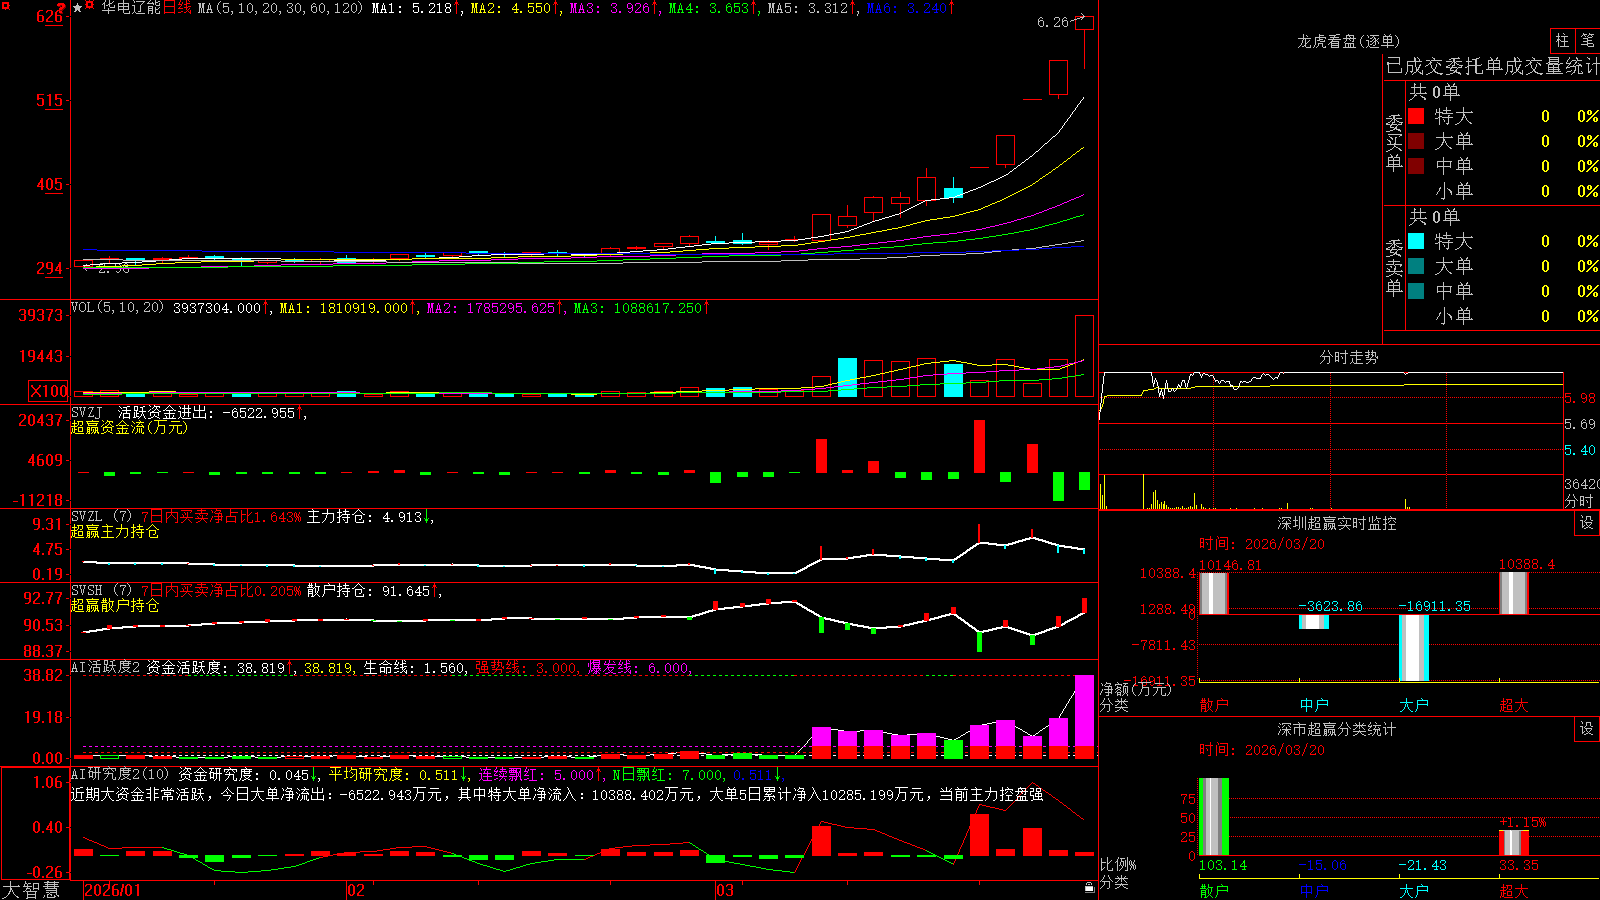Viewport: 1600px width, 900px height.
Task: Click the 小单 row under 委卖单
Action: pos(1503,316)
